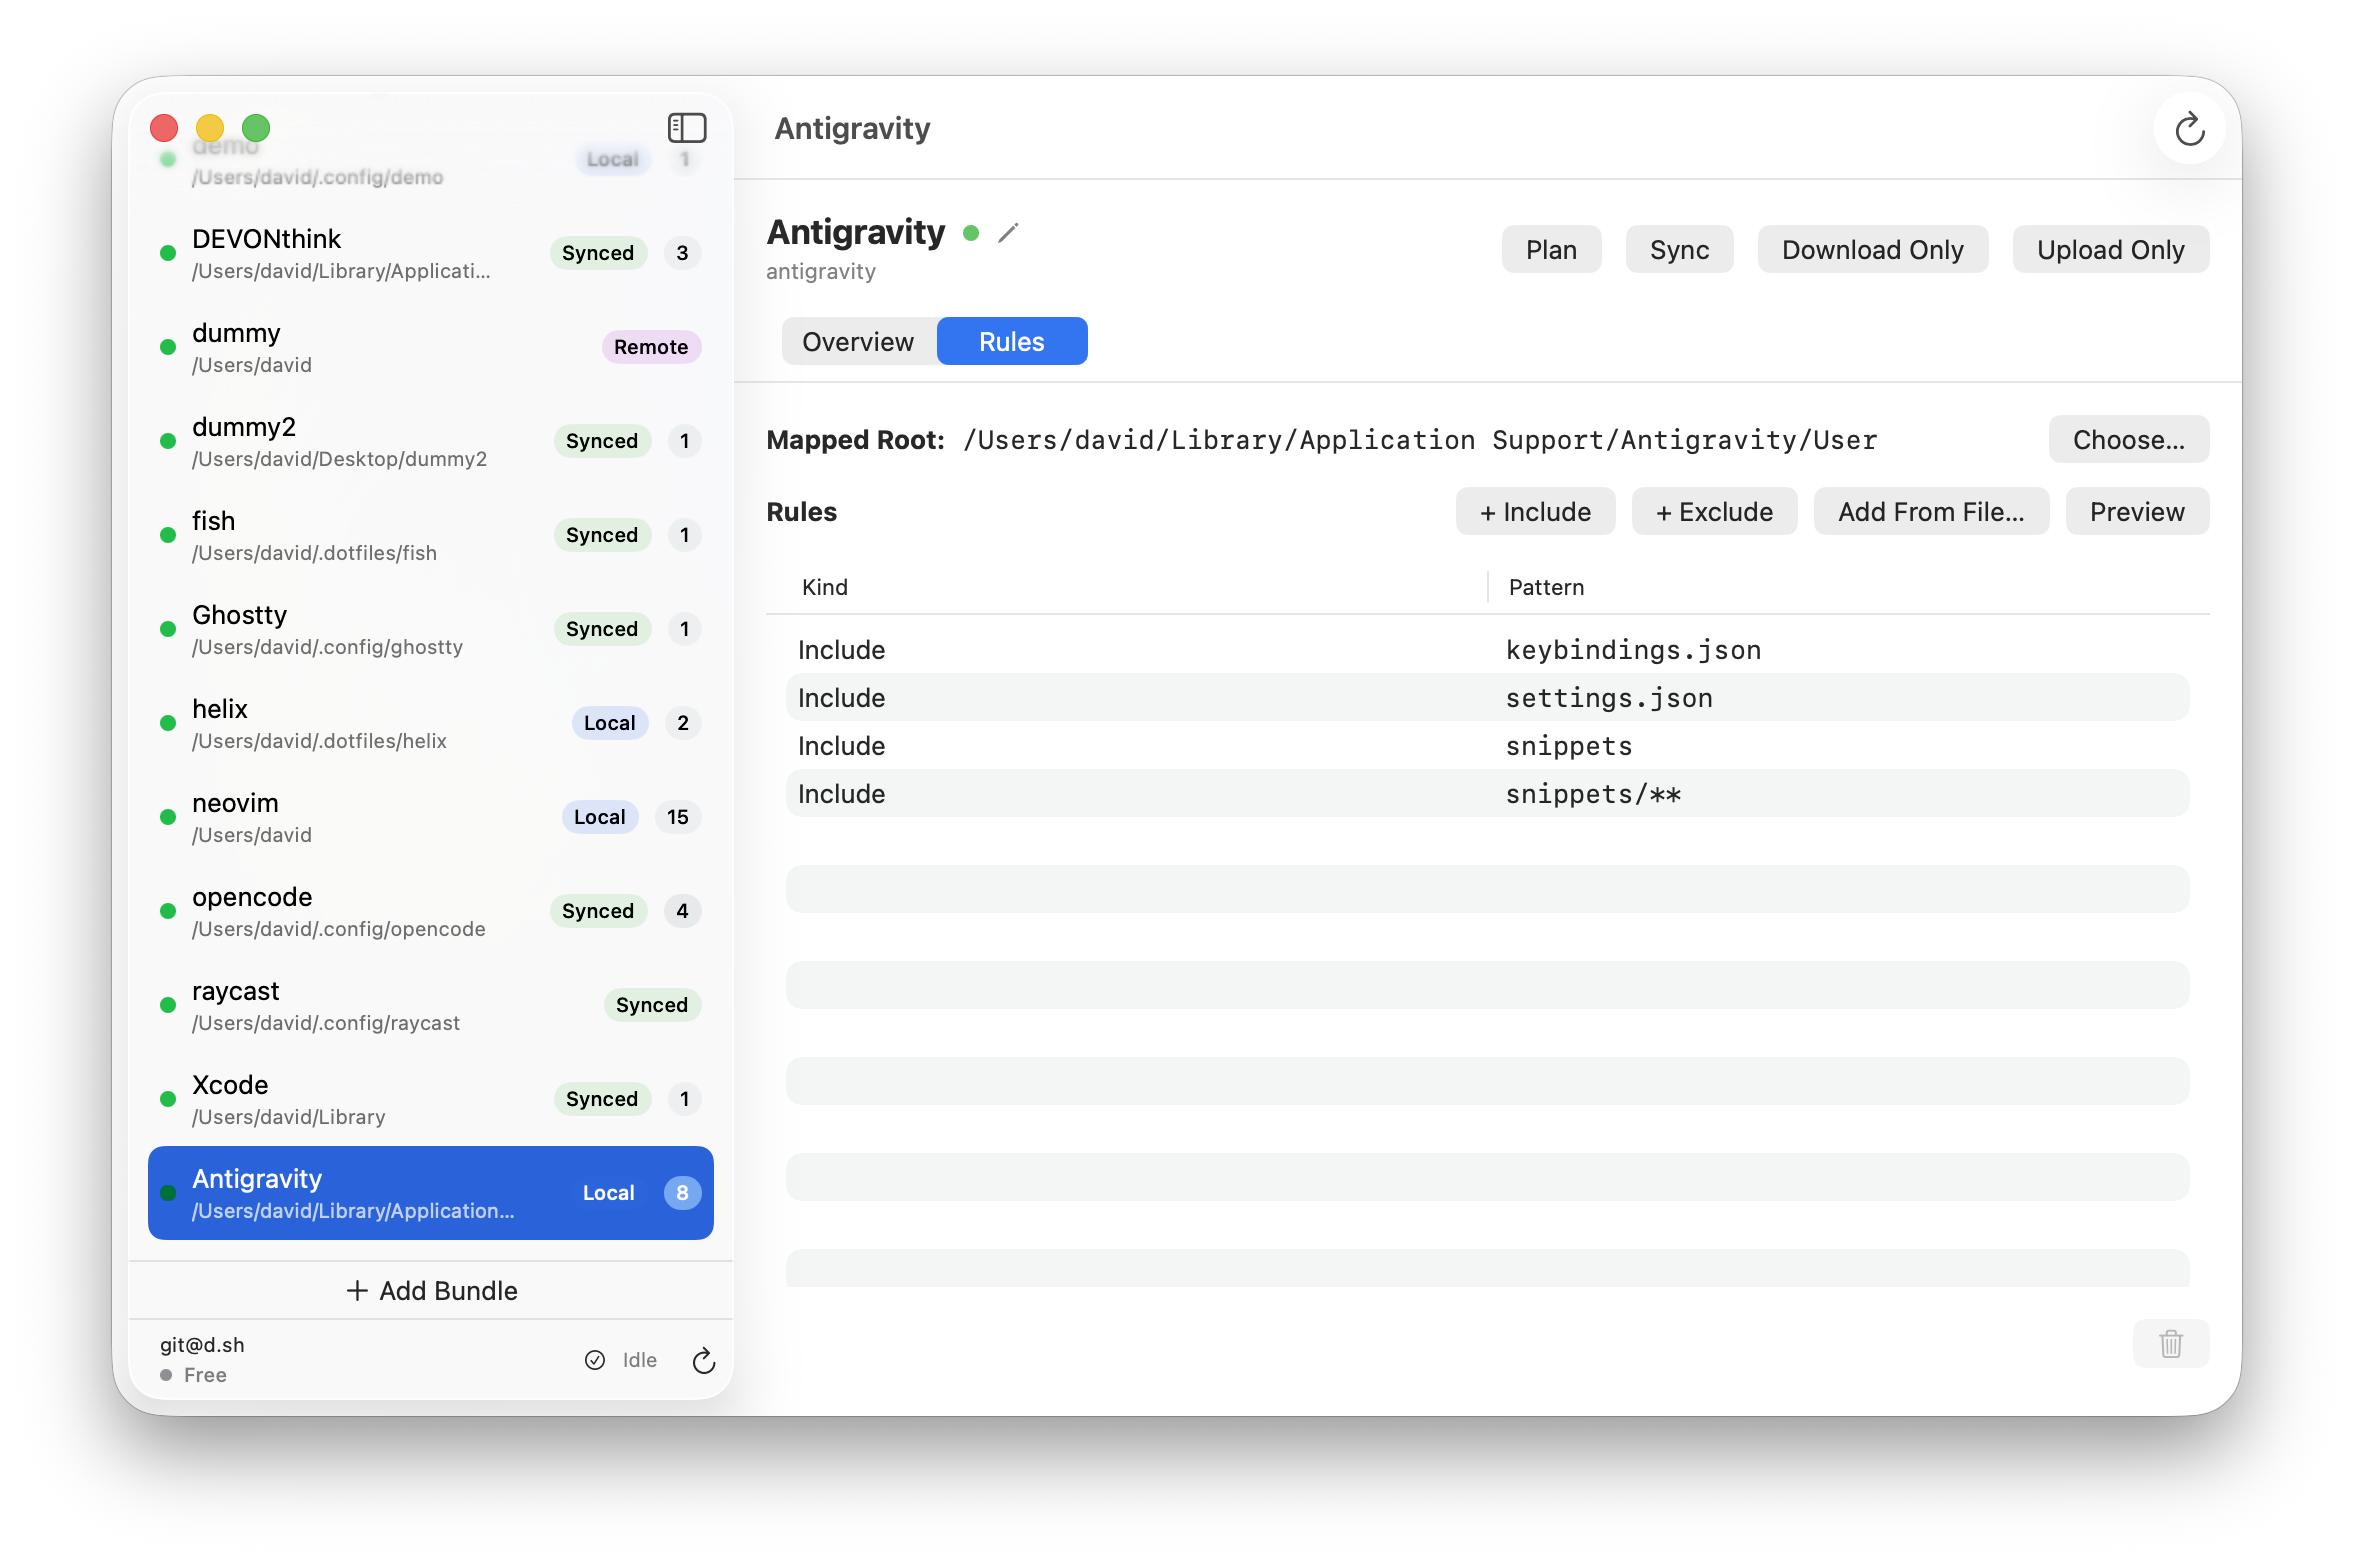Click the pencil edit icon beside Antigravity

(1008, 233)
